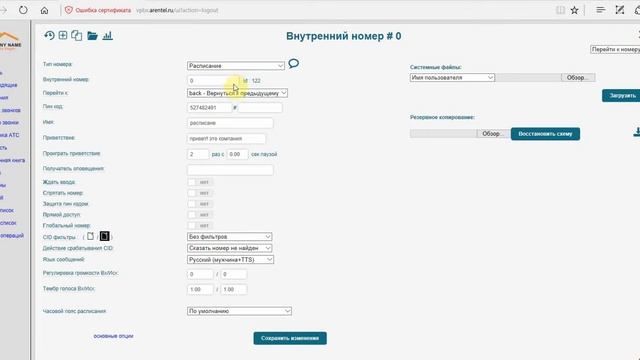
Task: Click the sidebar link ending in книга
Action: coord(13,160)
